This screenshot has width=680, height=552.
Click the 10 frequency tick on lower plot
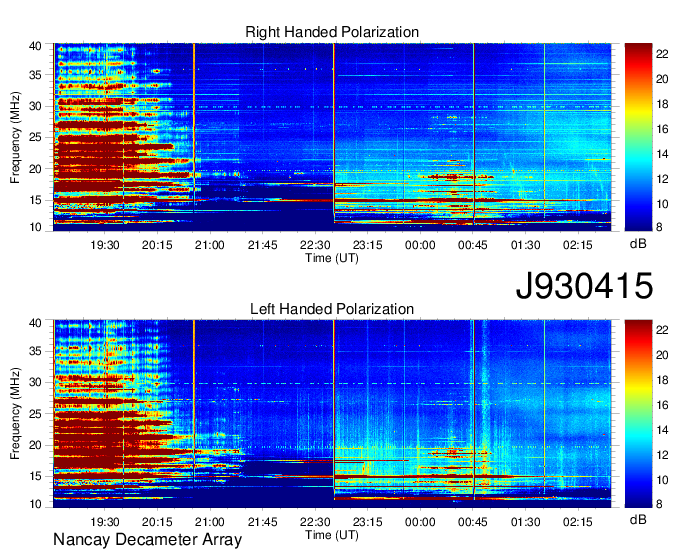point(36,504)
